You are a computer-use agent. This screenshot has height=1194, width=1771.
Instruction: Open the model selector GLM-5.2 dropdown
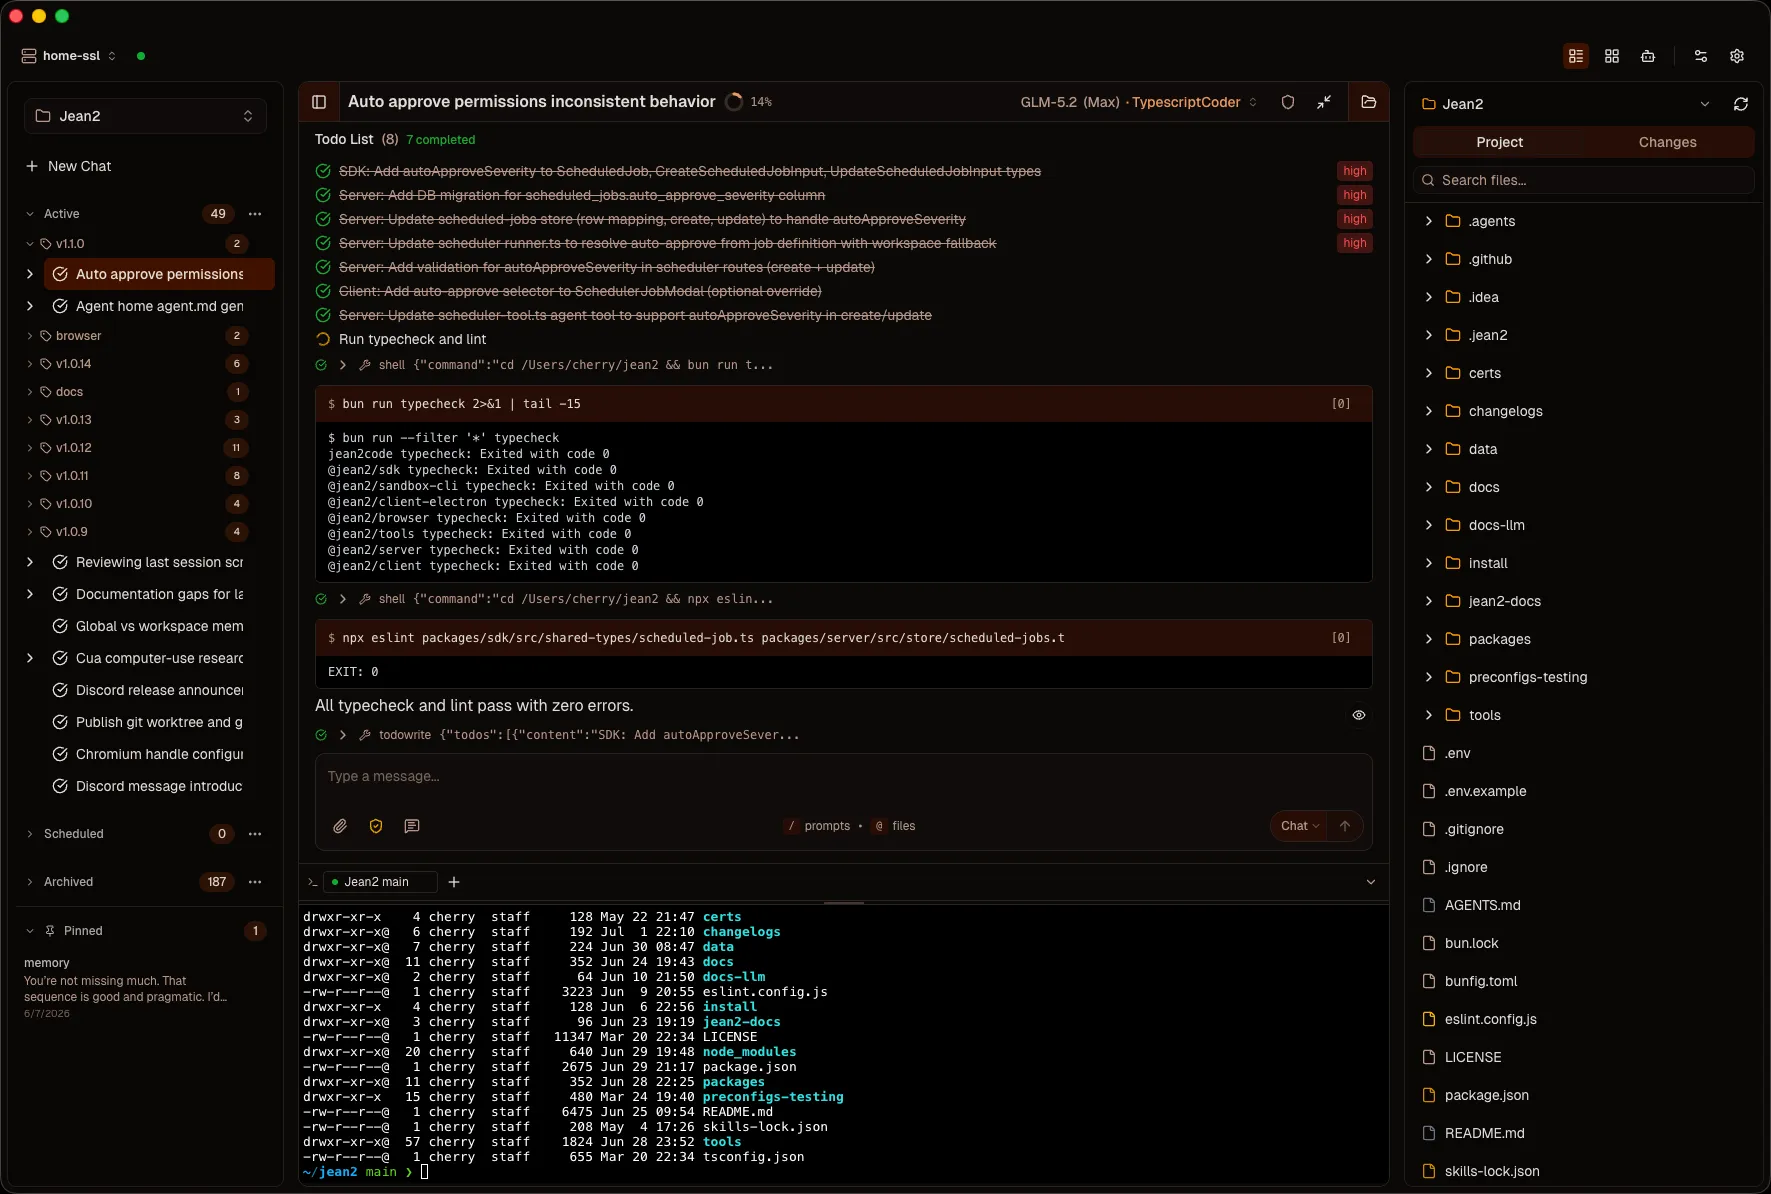click(1138, 102)
